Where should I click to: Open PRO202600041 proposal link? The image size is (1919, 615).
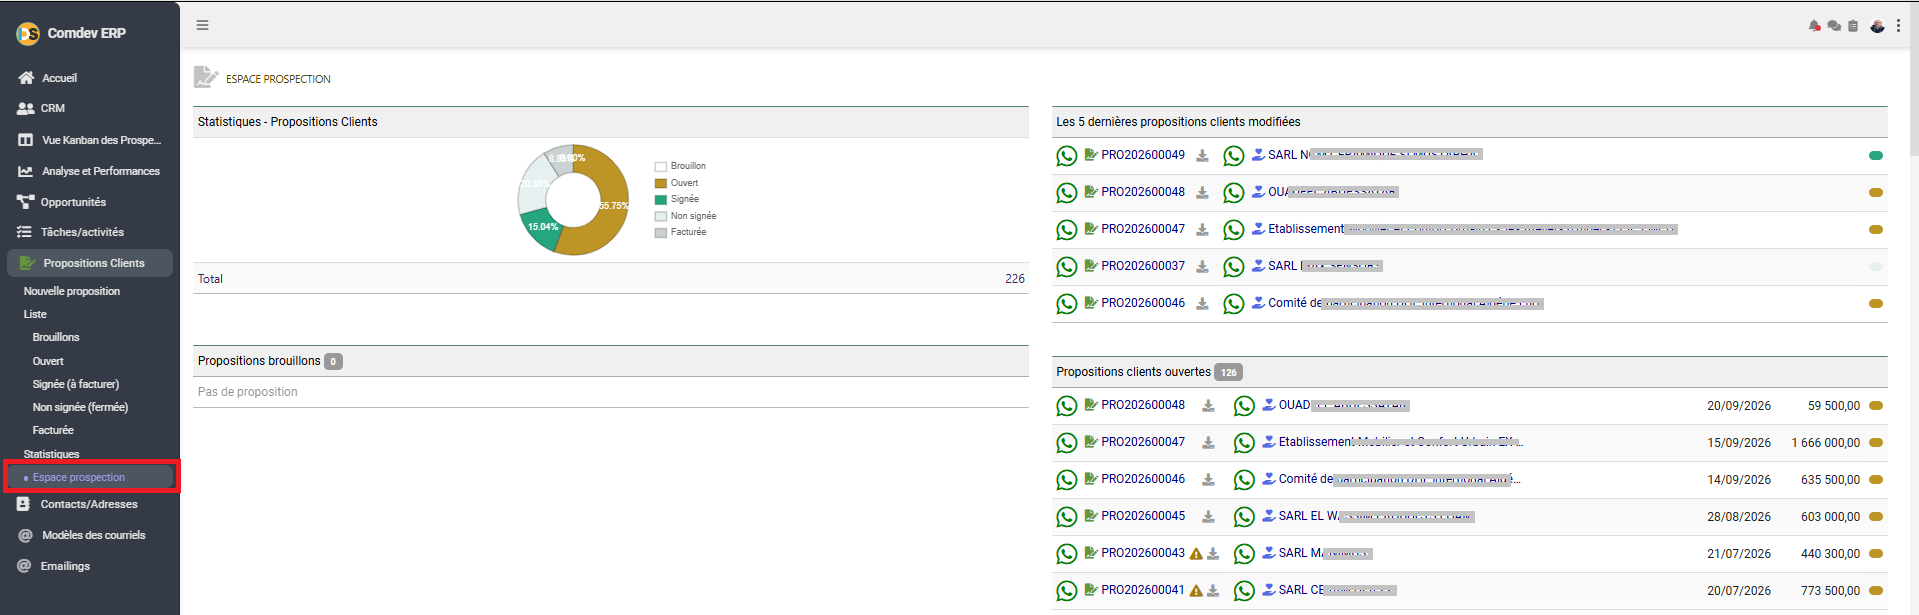tap(1143, 590)
